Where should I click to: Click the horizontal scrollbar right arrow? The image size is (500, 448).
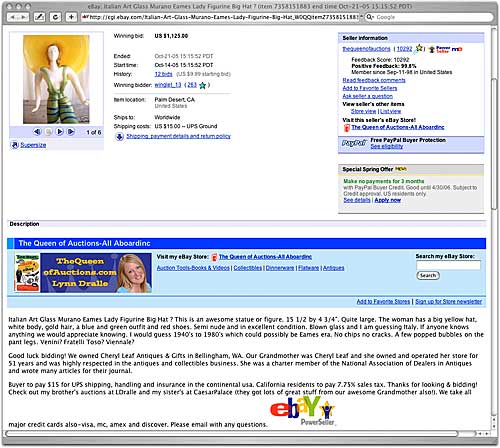click(x=487, y=434)
